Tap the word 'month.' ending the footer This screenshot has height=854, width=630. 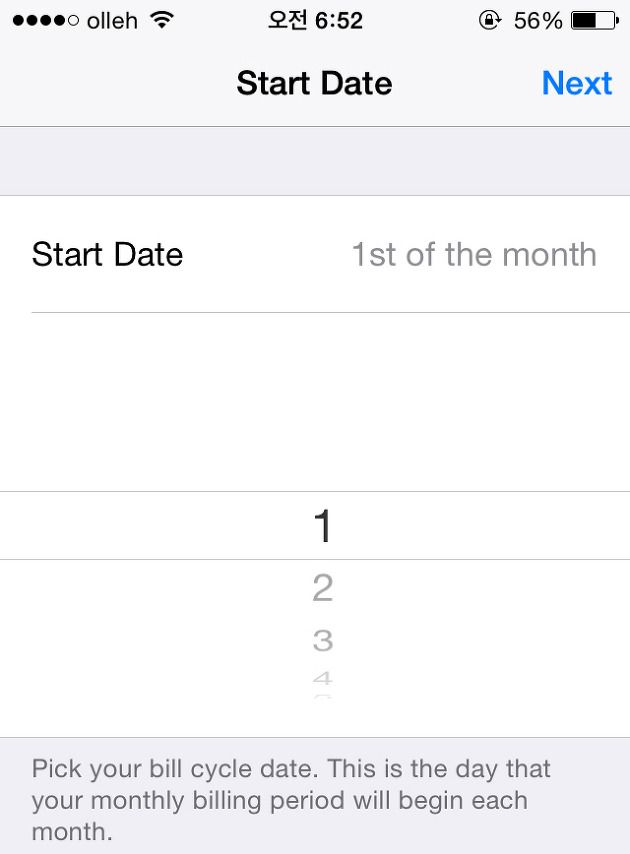click(x=71, y=831)
